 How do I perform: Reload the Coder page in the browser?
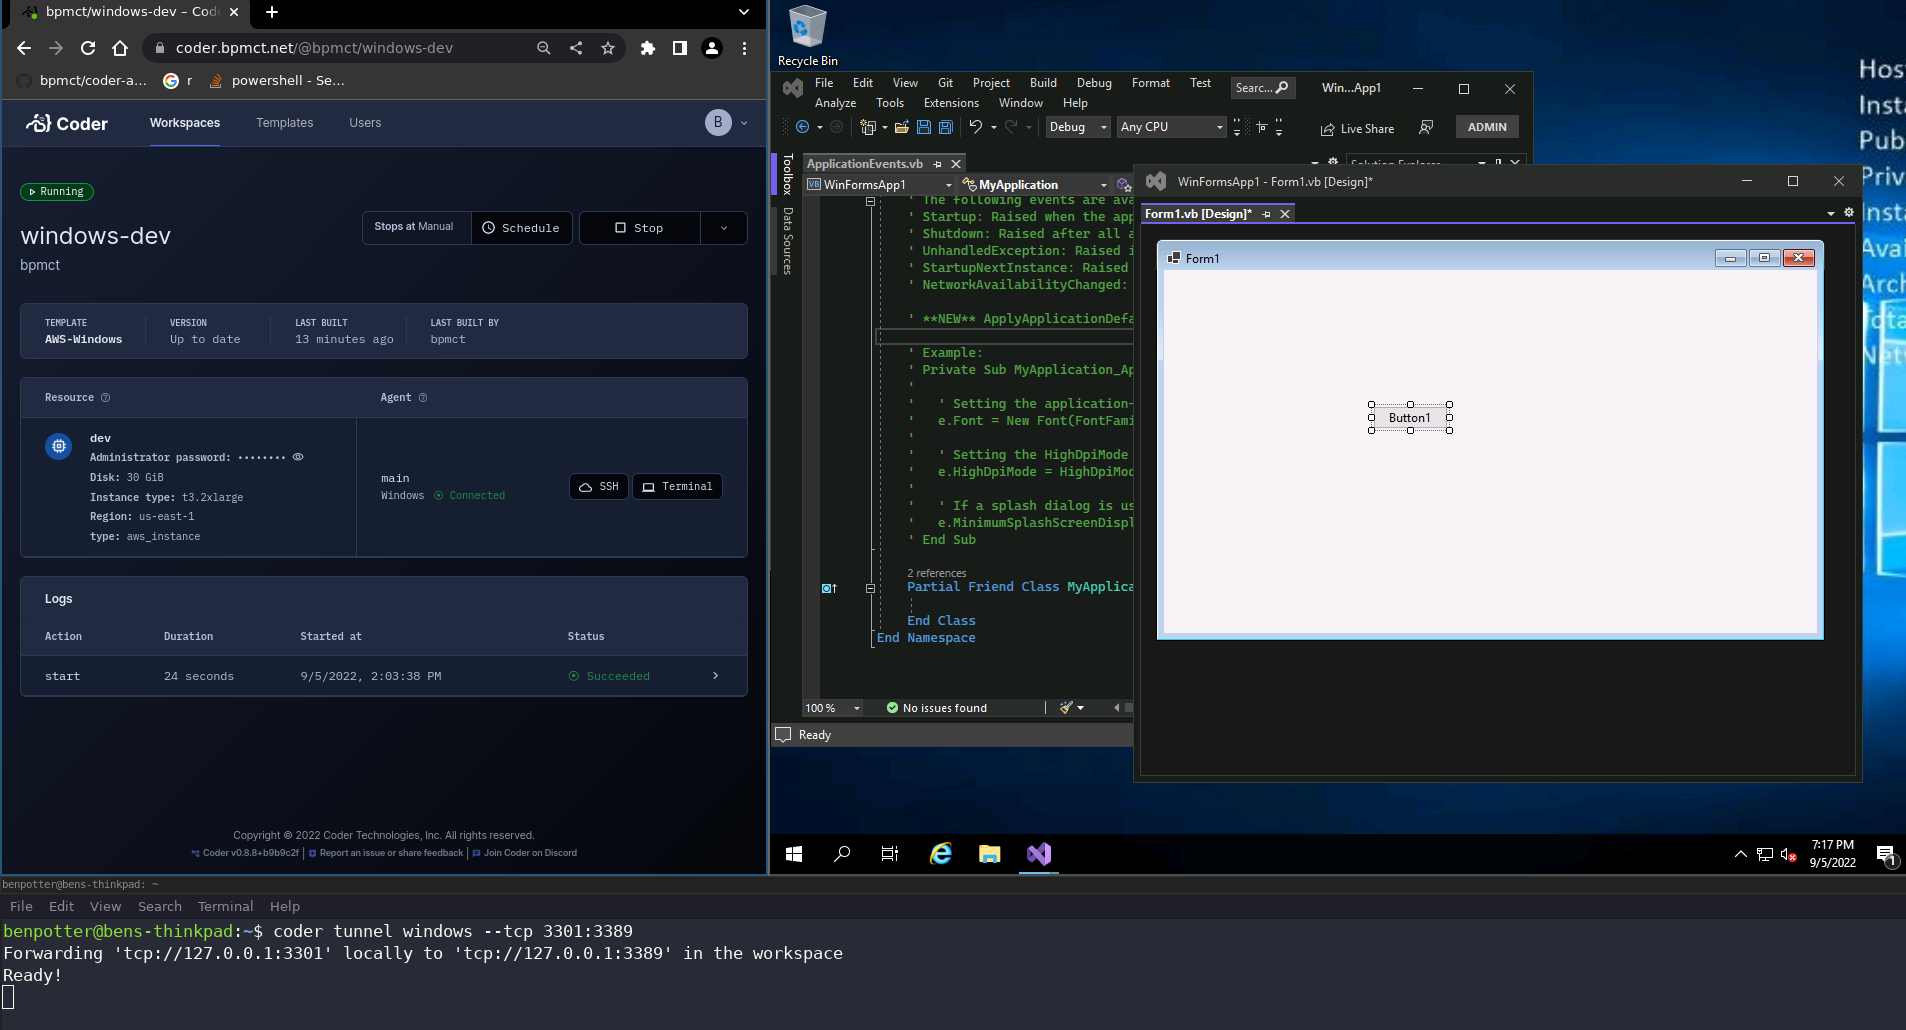(88, 48)
